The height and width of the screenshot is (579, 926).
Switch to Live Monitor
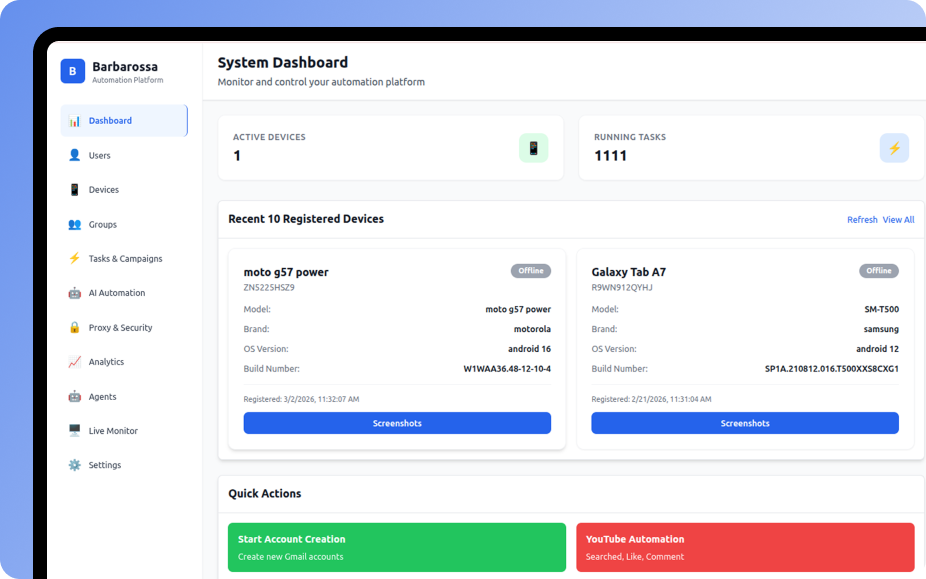click(x=124, y=431)
